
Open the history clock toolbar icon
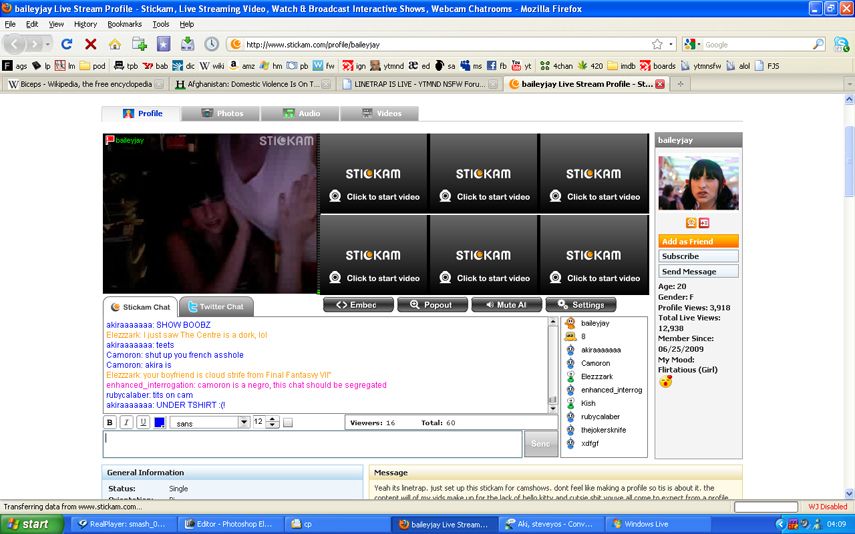212,44
